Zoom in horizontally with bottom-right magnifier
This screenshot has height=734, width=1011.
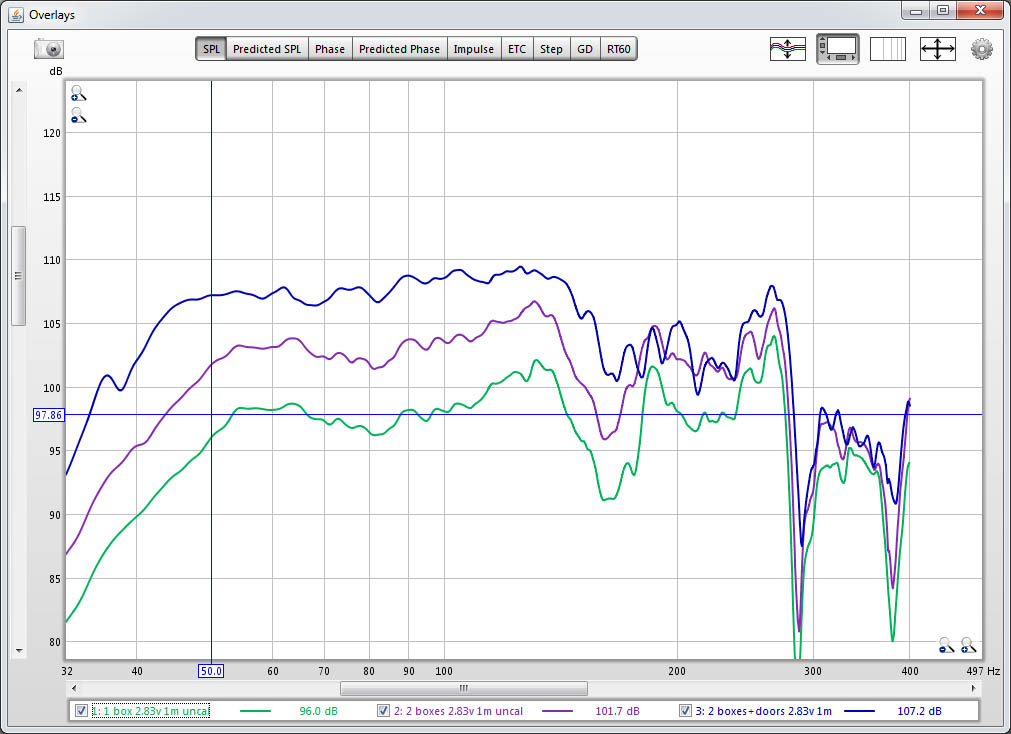tap(967, 645)
